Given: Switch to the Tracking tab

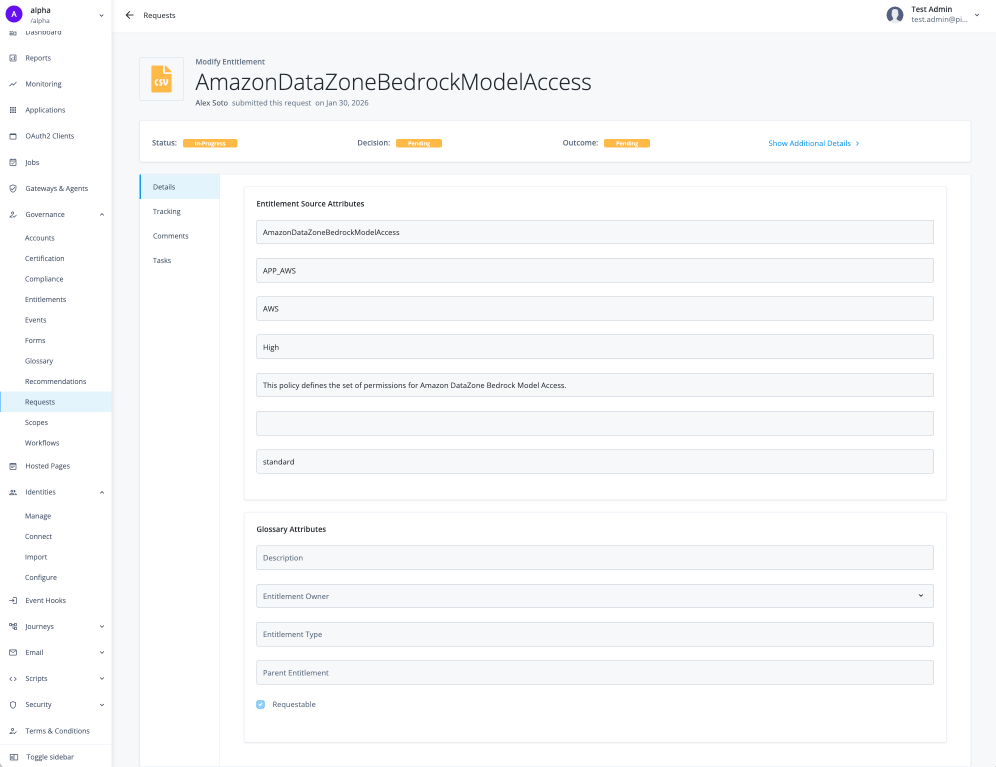Looking at the screenshot, I should click(x=167, y=211).
